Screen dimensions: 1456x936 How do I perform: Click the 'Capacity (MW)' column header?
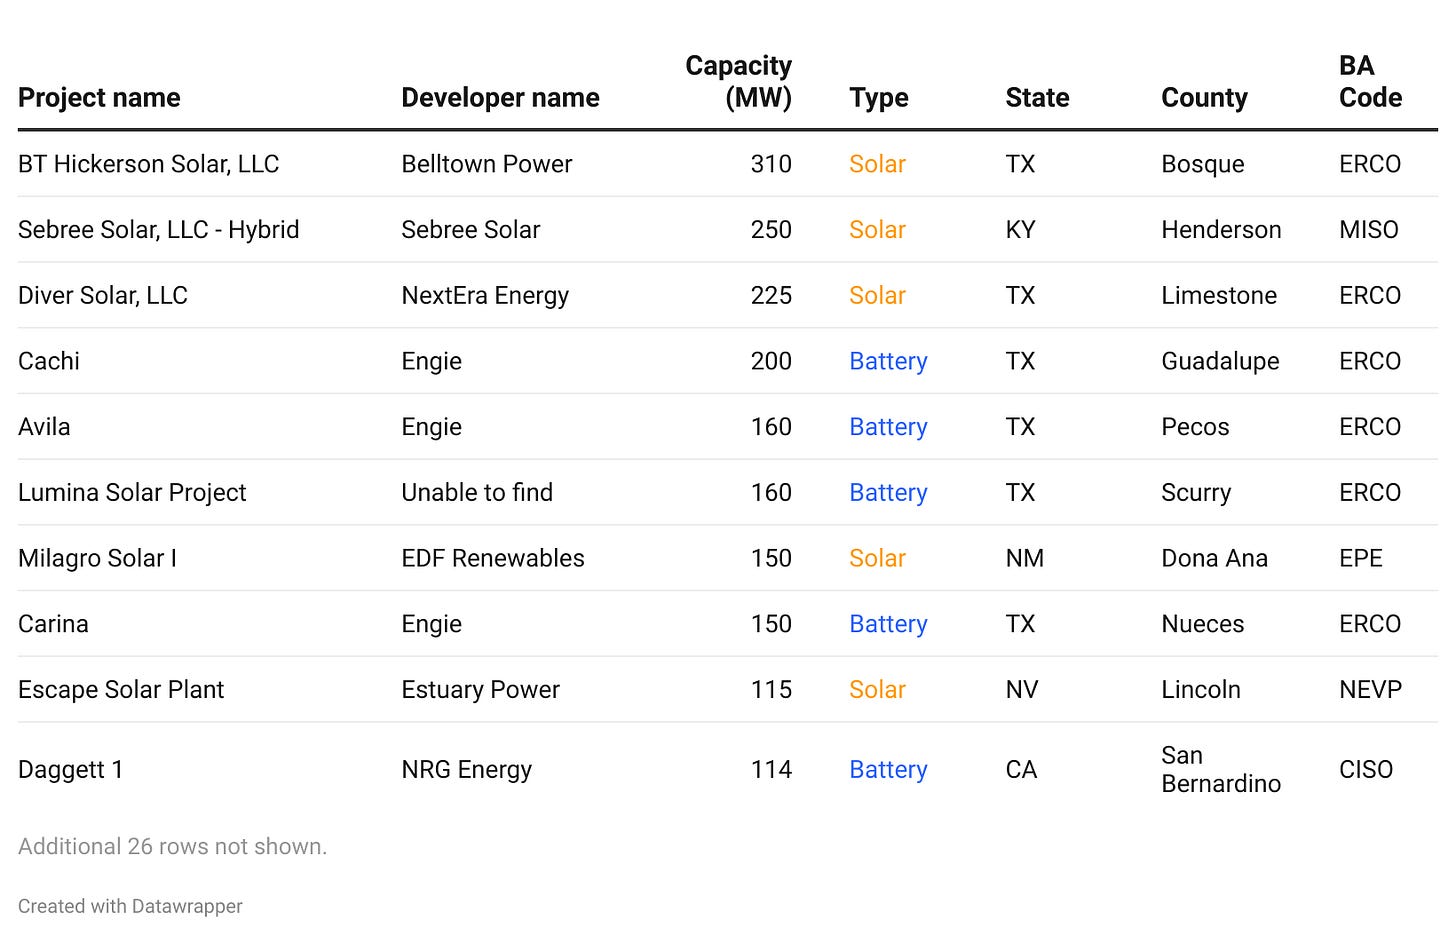(x=738, y=82)
